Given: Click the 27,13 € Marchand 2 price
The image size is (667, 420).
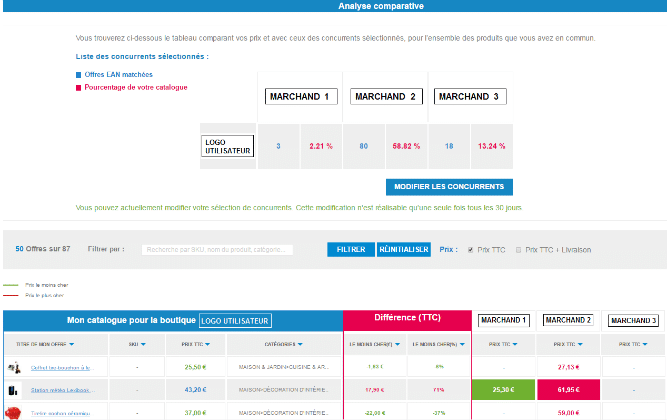Looking at the screenshot, I should tap(568, 367).
